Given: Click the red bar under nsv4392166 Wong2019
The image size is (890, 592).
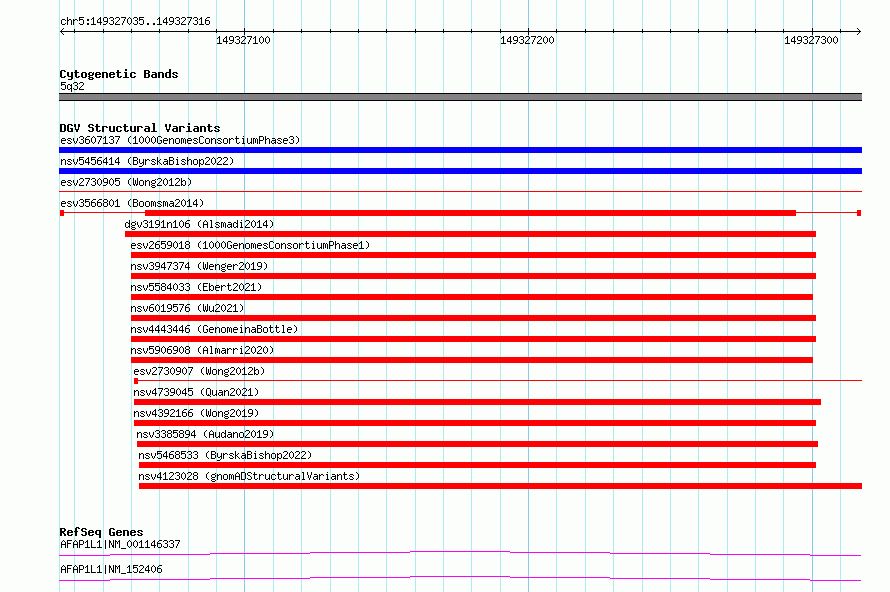Looking at the screenshot, I should 475,423.
